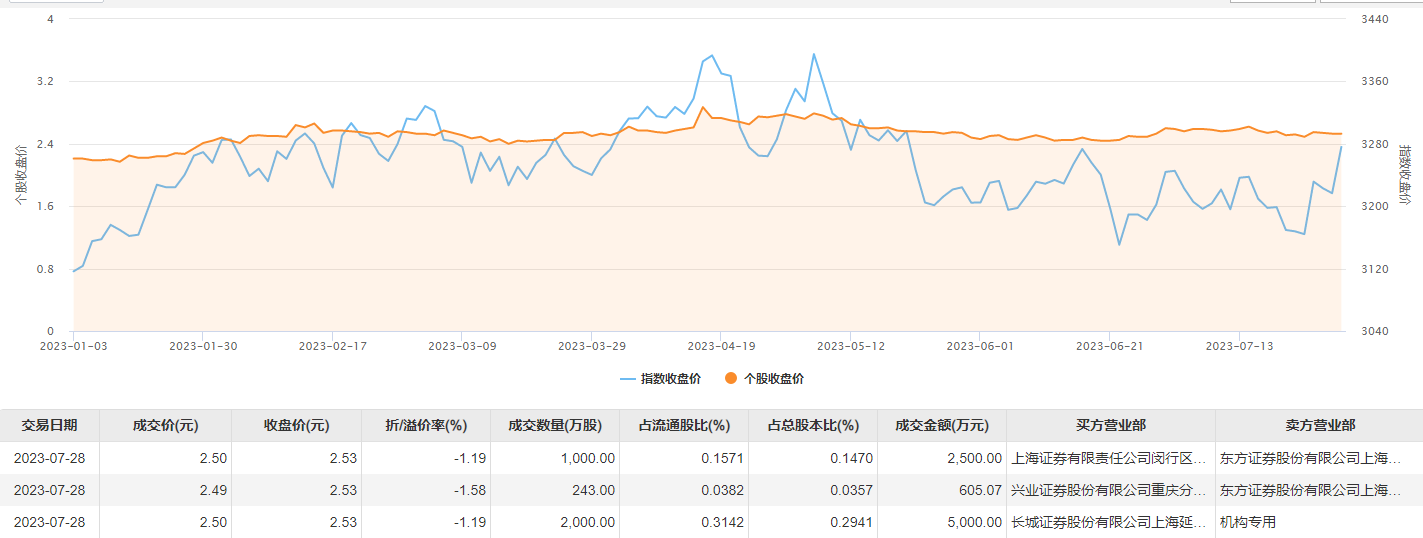Click the 折/溢价率(%) column header
This screenshot has height=538, width=1423.
pyautogui.click(x=426, y=425)
